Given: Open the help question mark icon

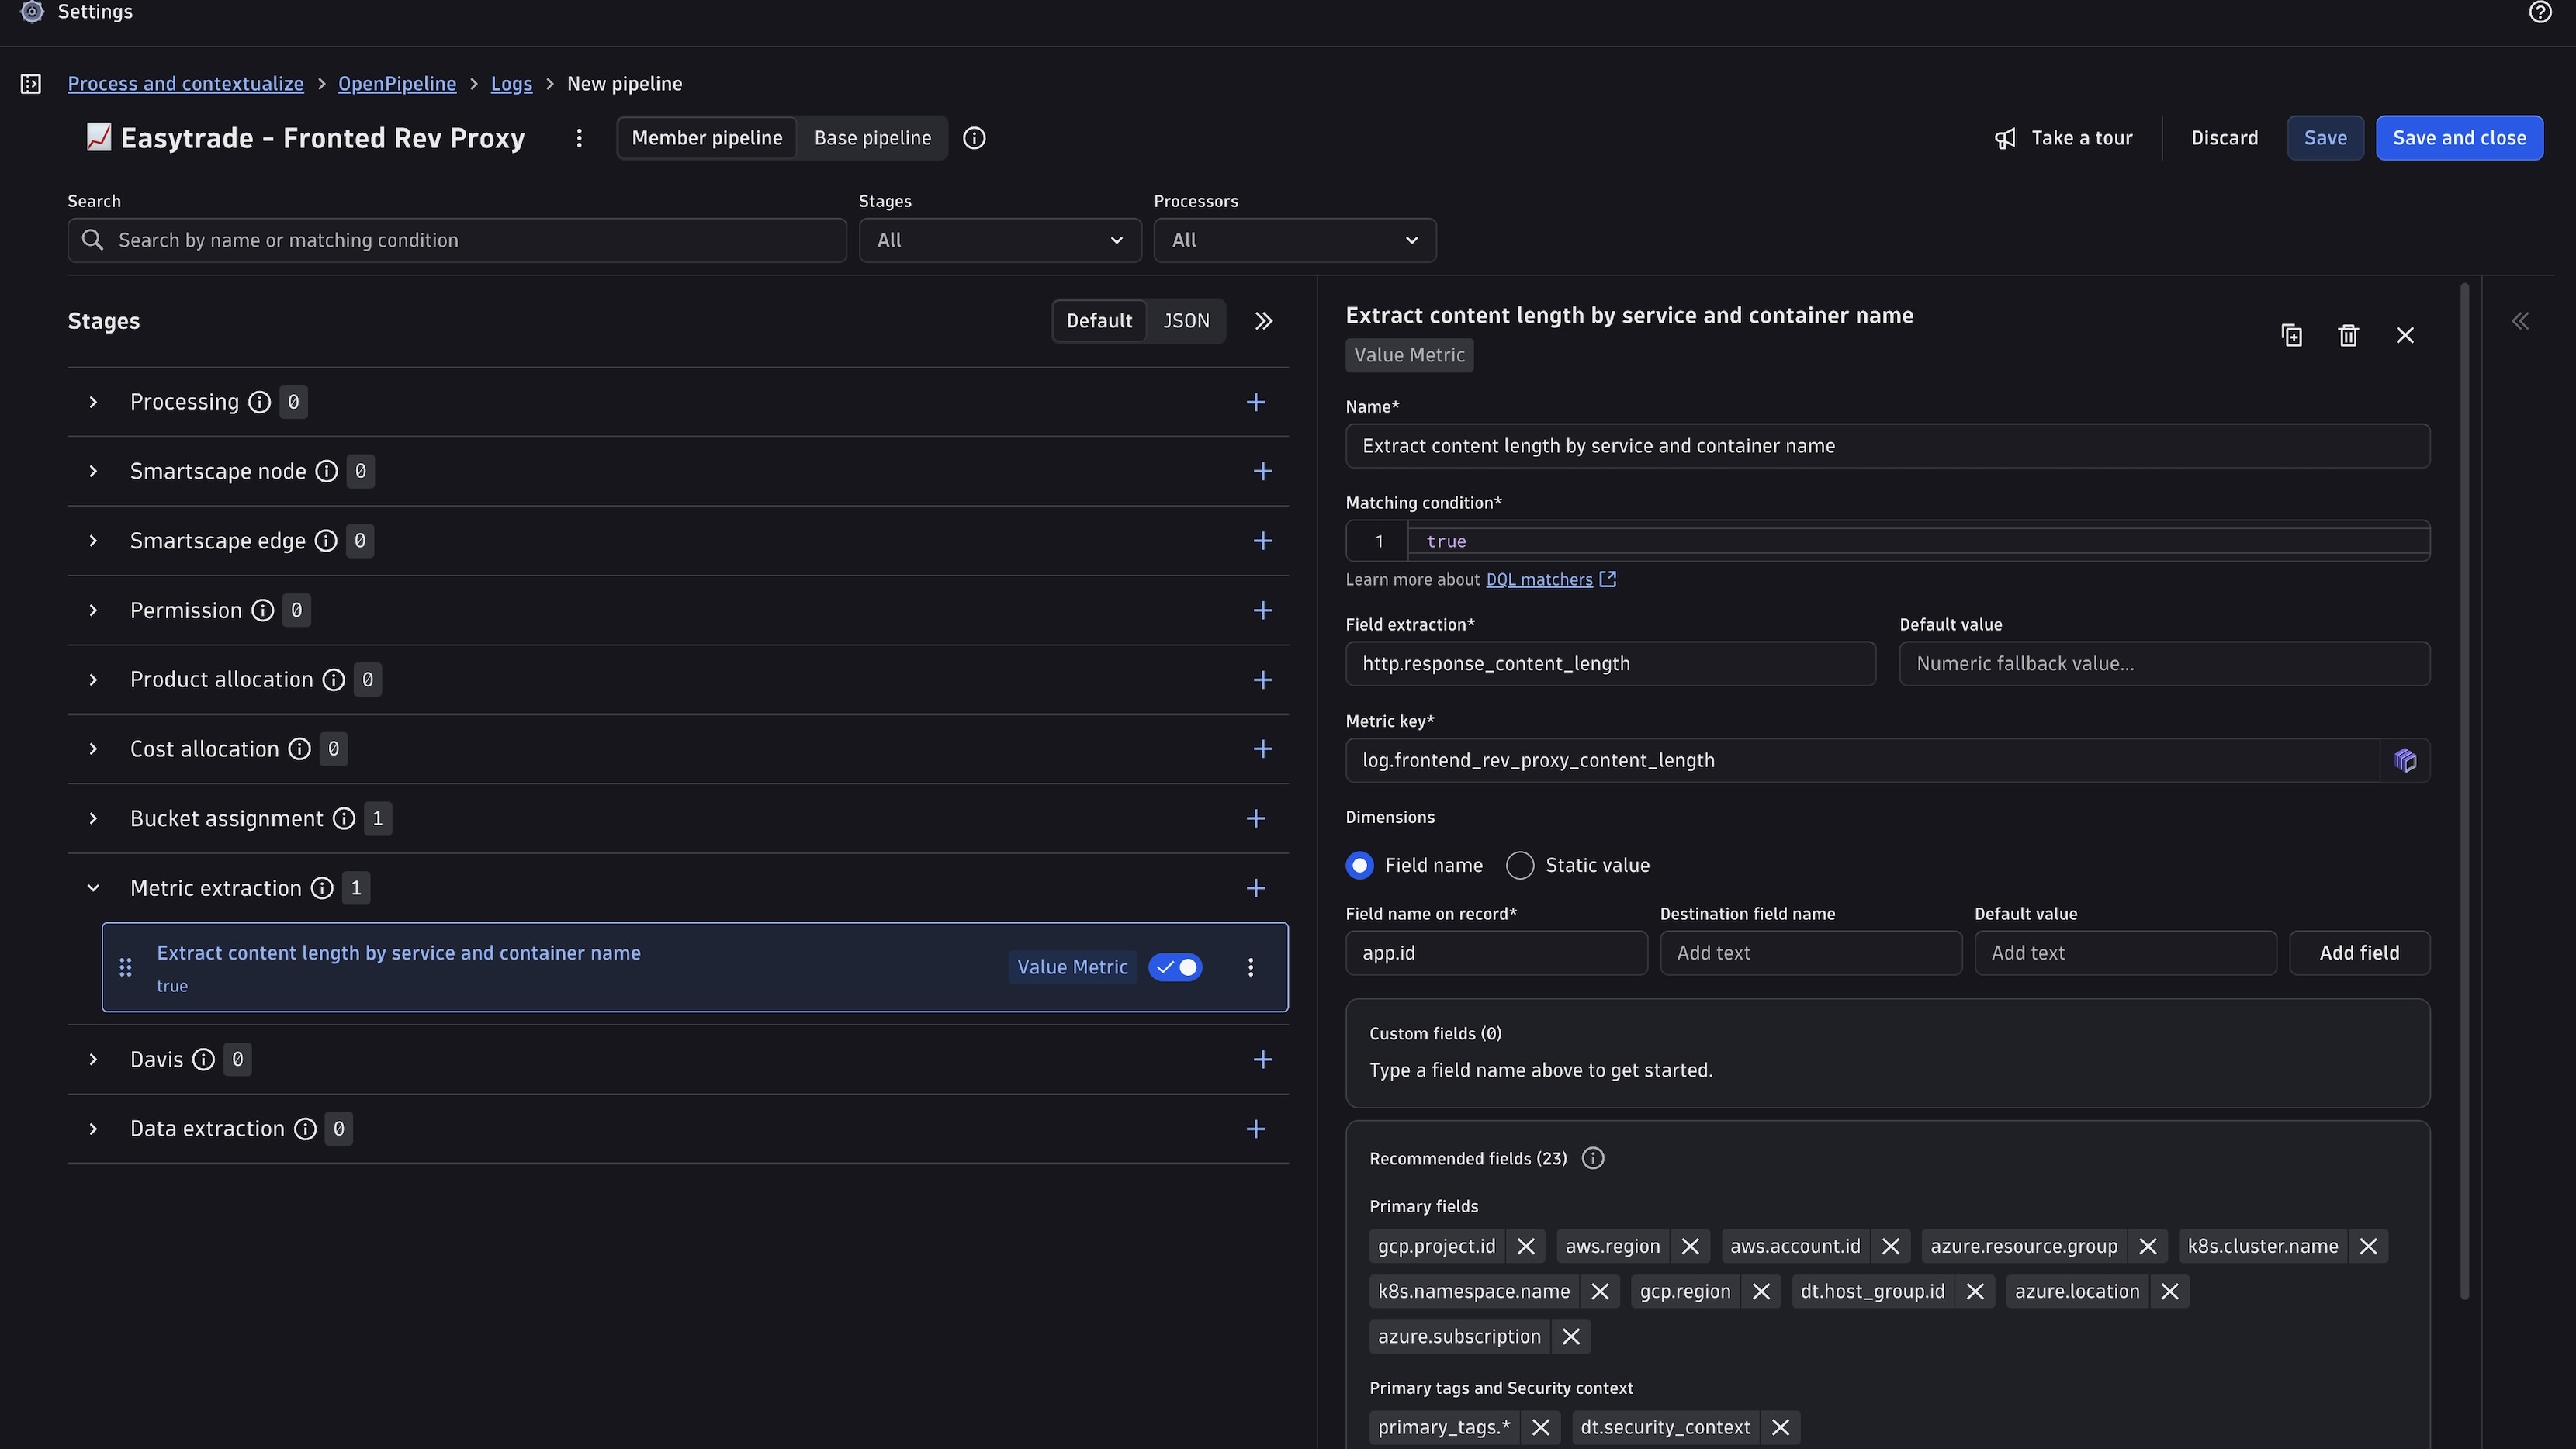Looking at the screenshot, I should click(x=2540, y=12).
